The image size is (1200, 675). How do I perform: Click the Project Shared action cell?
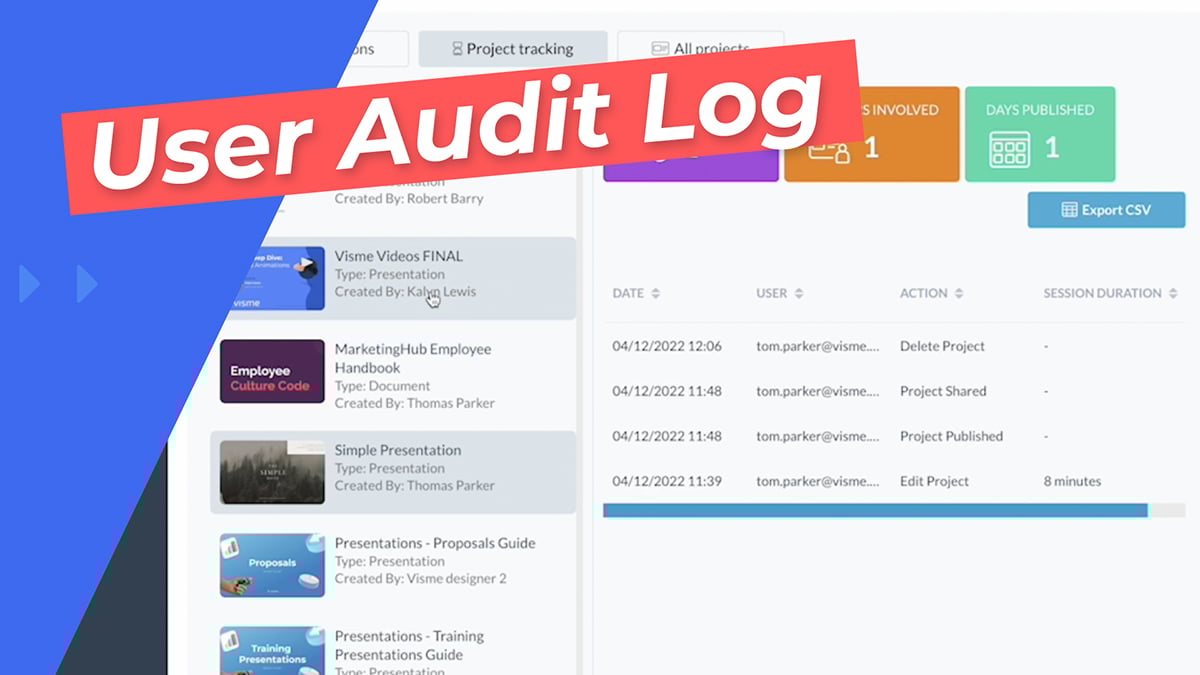[x=943, y=391]
